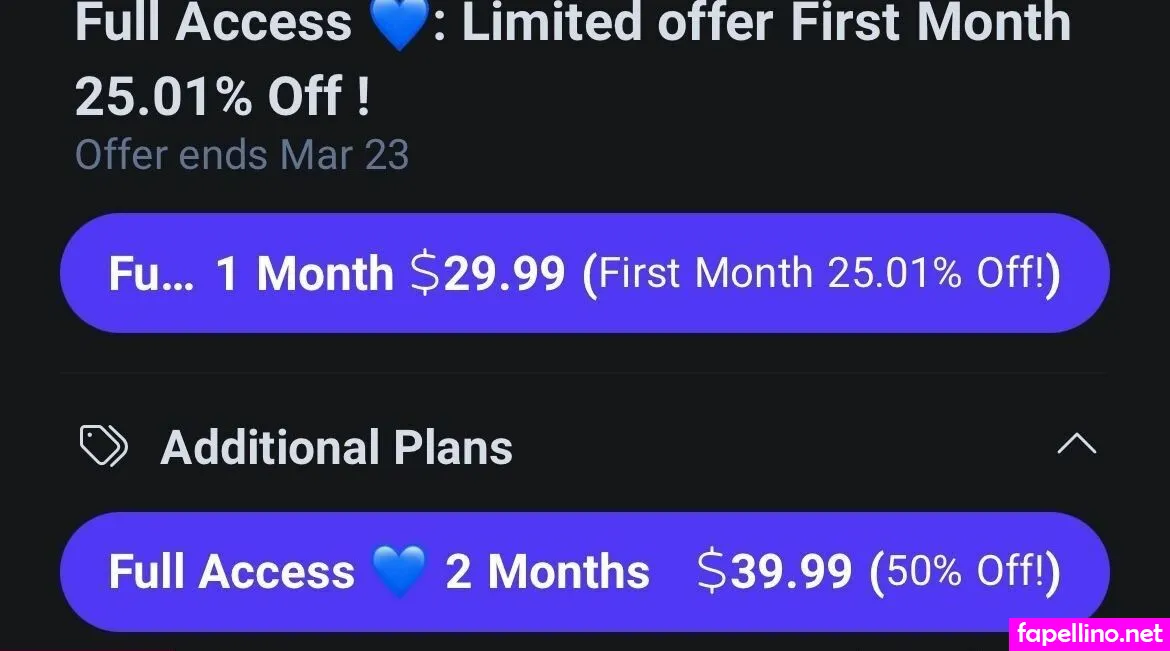Choose the Full Access 2 Months plan
Viewport: 1170px width, 651px height.
coord(585,572)
